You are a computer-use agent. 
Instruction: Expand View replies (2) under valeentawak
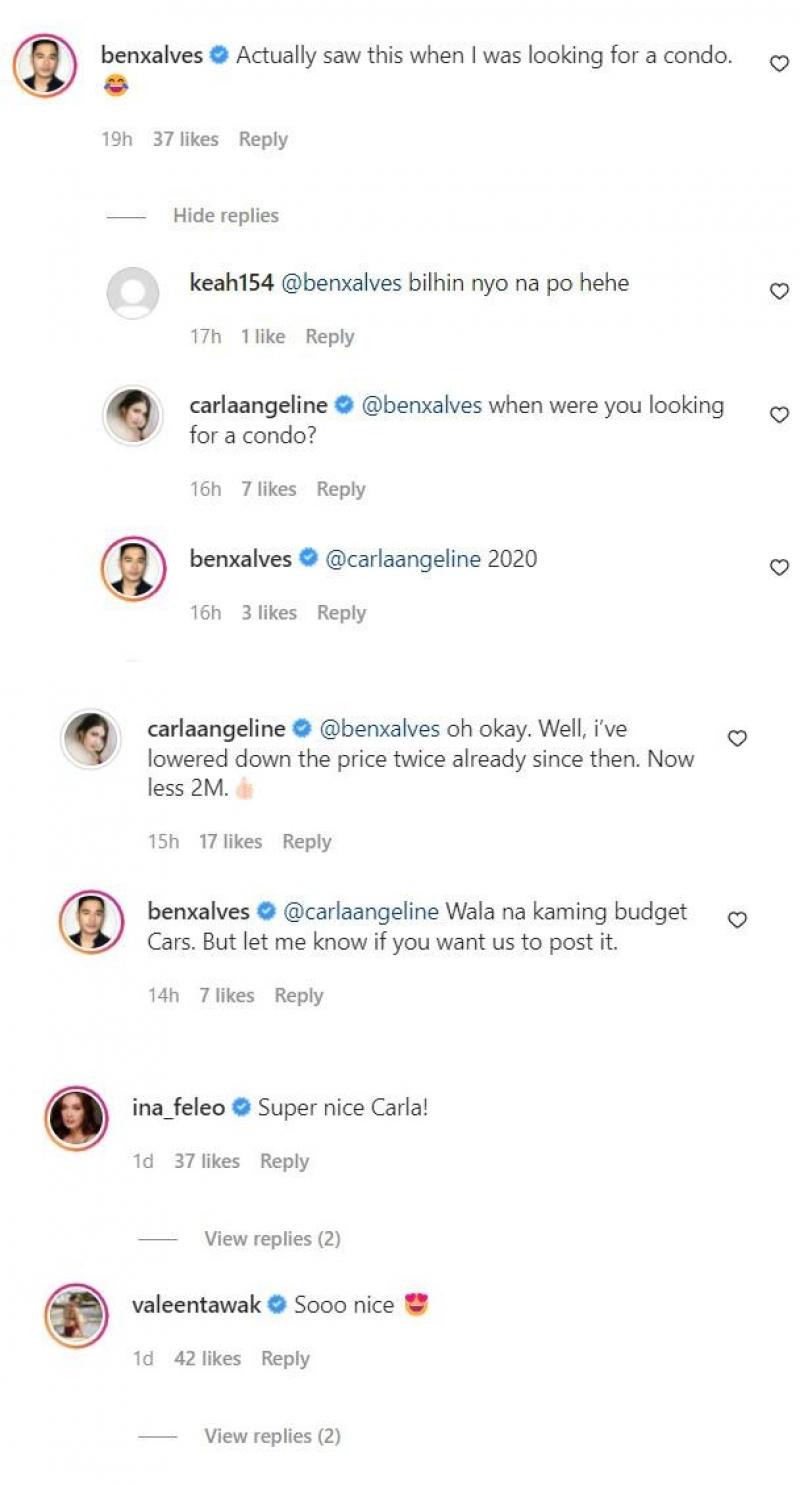pyautogui.click(x=272, y=1436)
